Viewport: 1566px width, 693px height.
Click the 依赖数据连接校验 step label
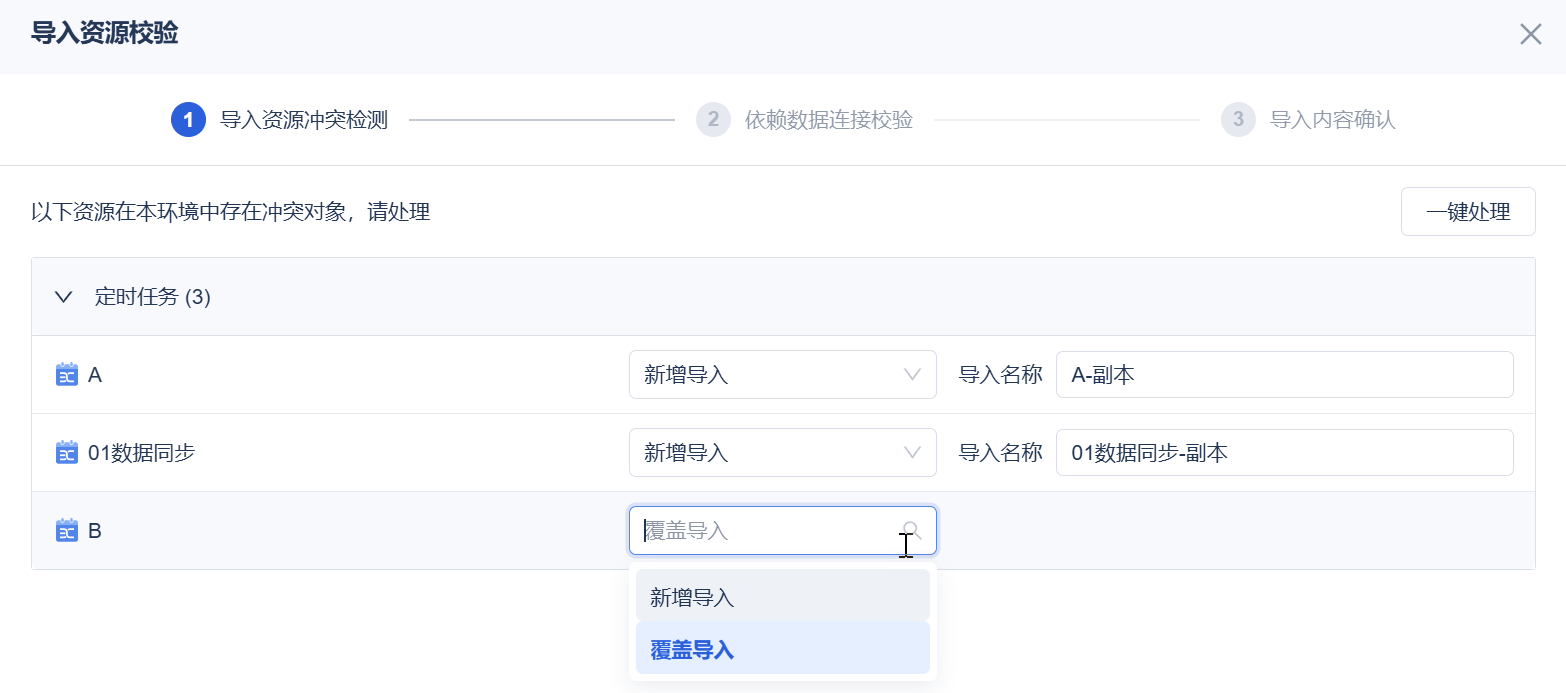tap(829, 120)
